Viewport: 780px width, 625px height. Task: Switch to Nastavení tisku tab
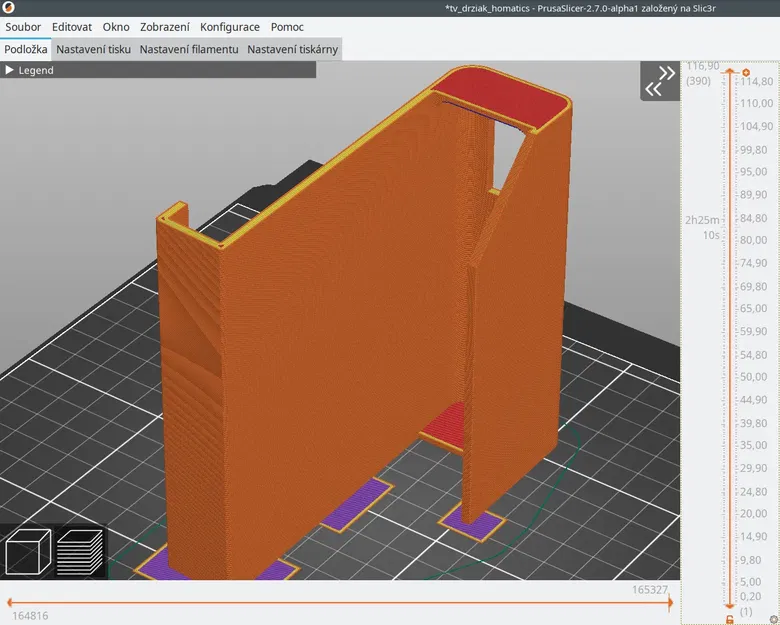[94, 49]
